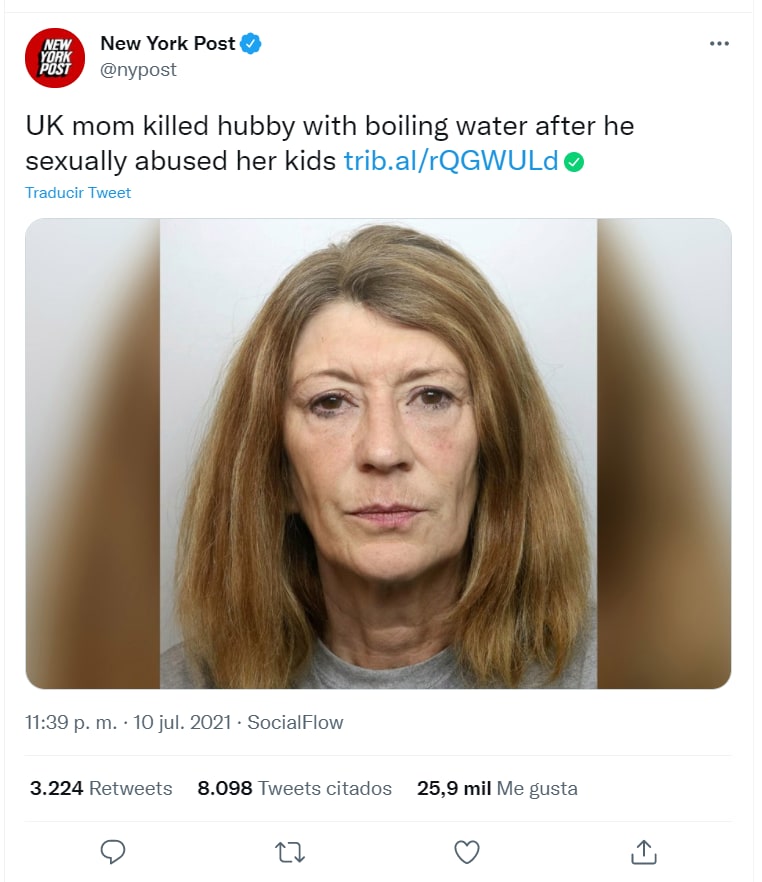The image size is (762, 882).
Task: View the 3.224 Retweets list
Action: 101,788
